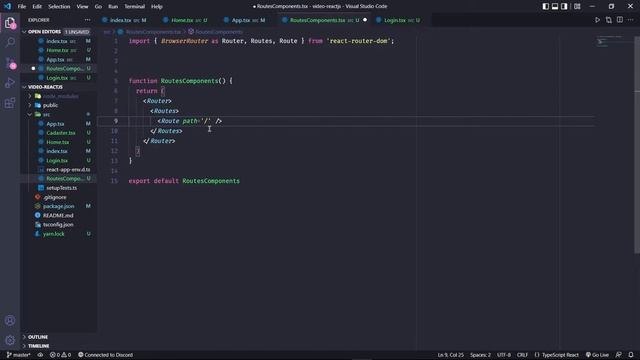Open the Customize Layout icon
640x360 pixels.
pos(577,6)
